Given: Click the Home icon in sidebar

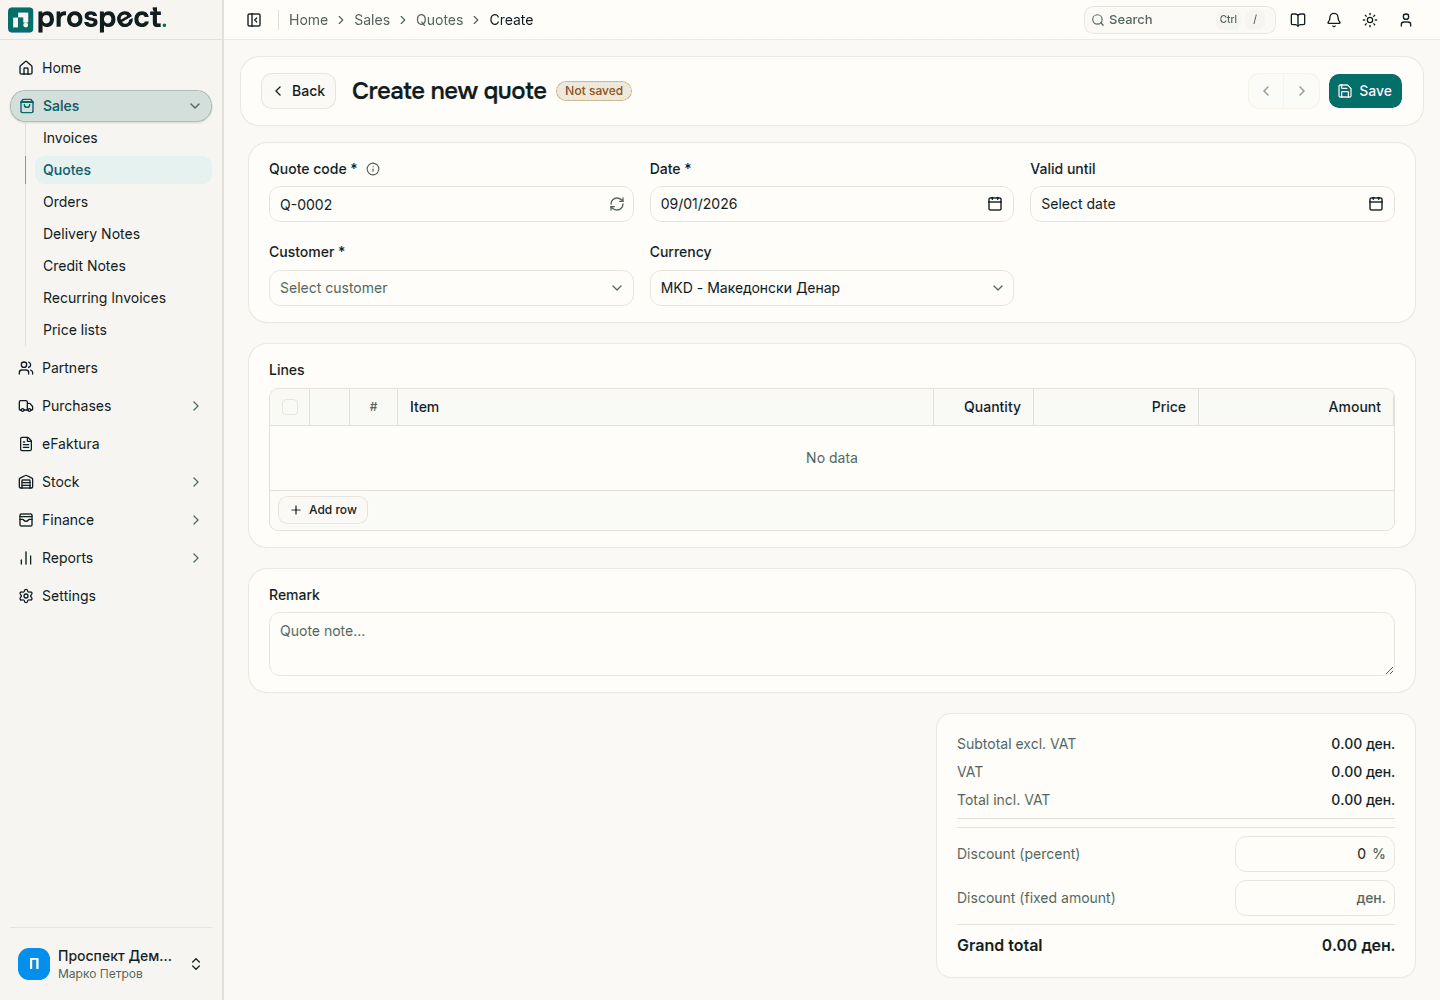Looking at the screenshot, I should click(x=26, y=68).
